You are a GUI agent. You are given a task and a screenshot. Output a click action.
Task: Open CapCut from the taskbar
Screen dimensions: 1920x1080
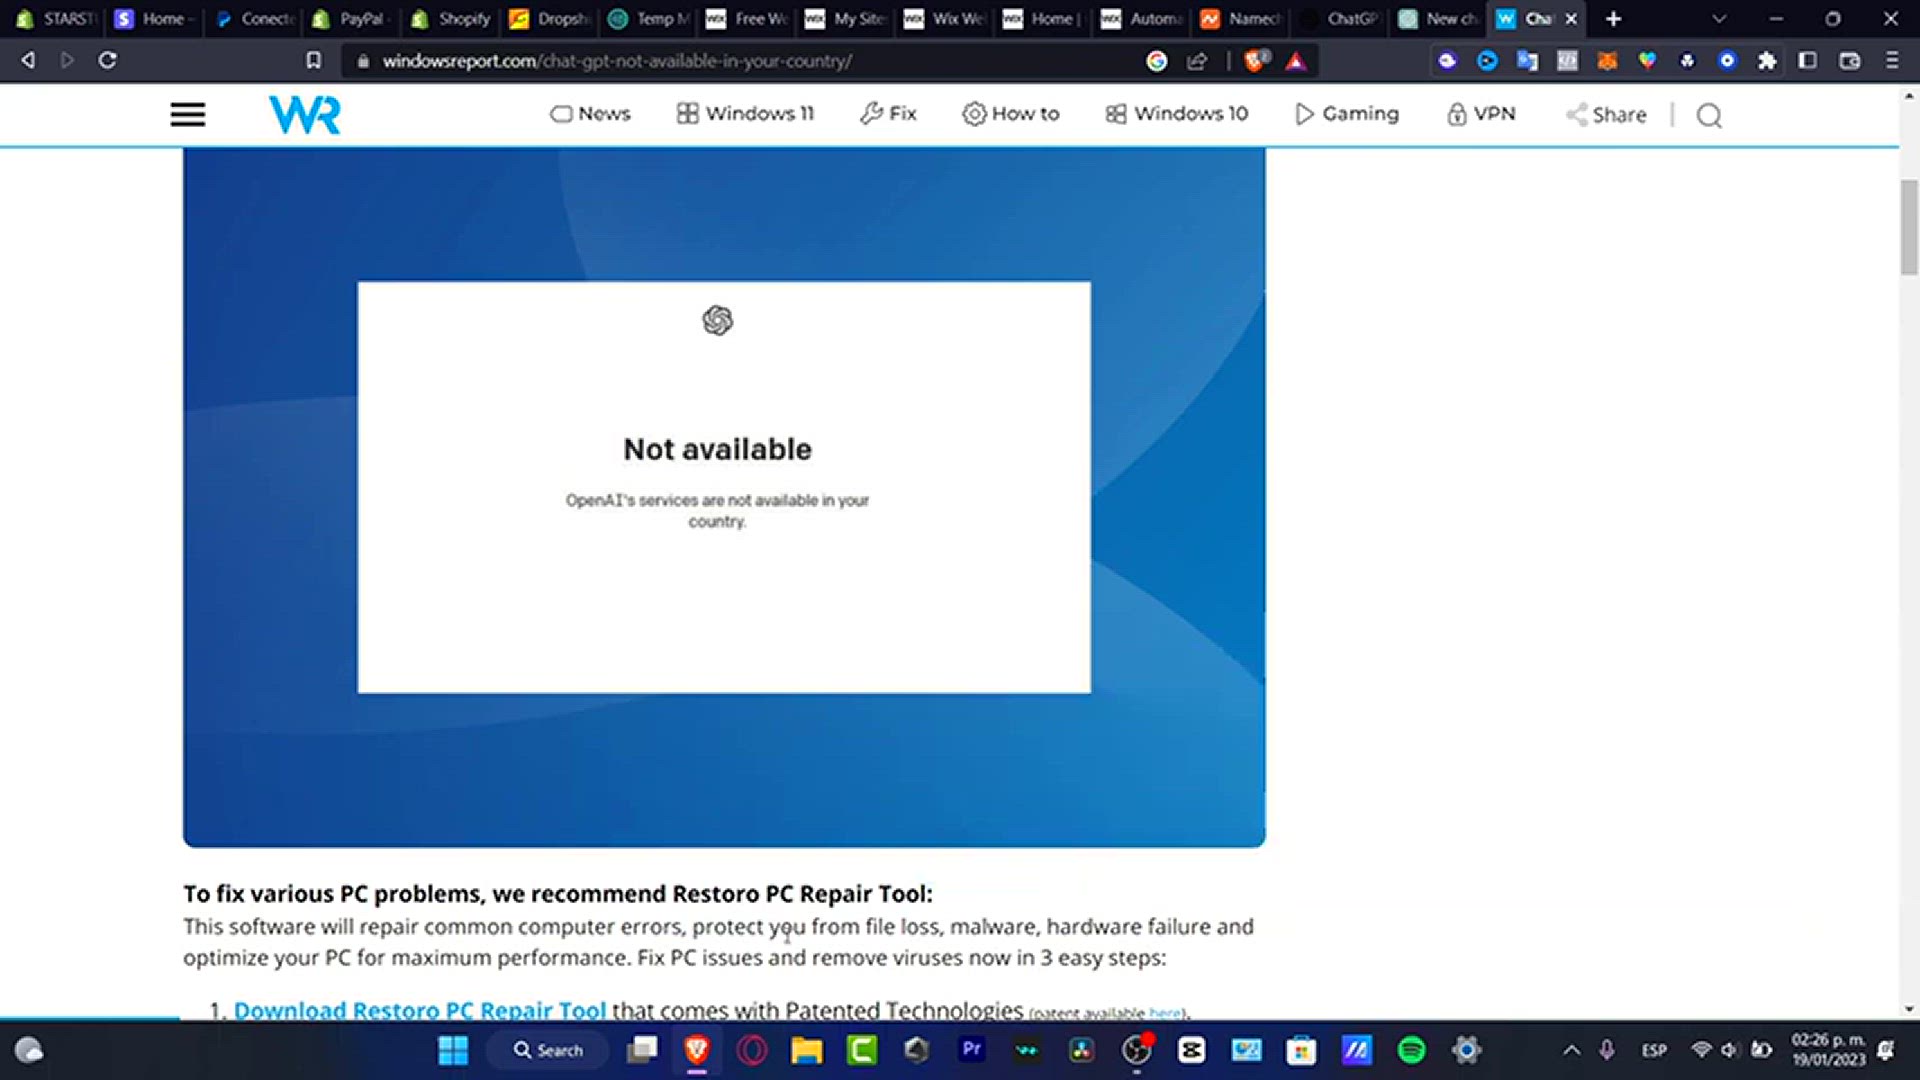click(1191, 1050)
